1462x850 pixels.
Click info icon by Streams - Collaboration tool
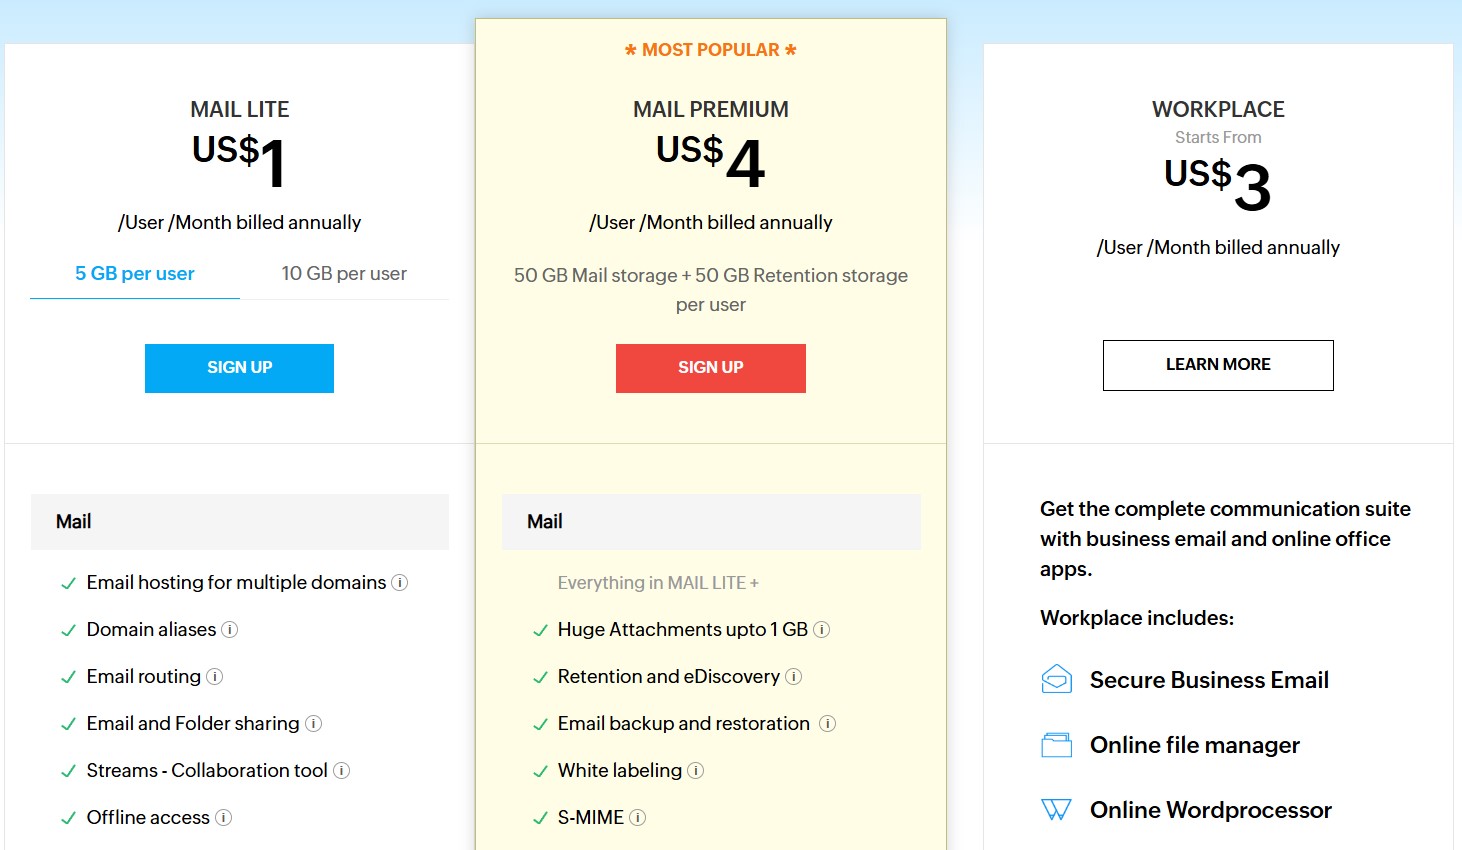(x=341, y=770)
